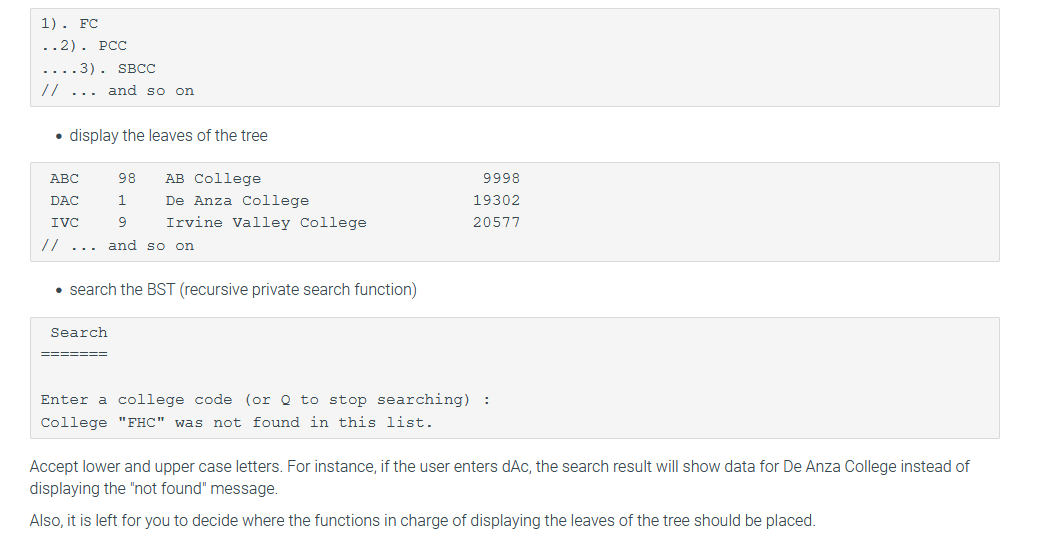Click 'AB College' in the leaves listing

coord(213,179)
